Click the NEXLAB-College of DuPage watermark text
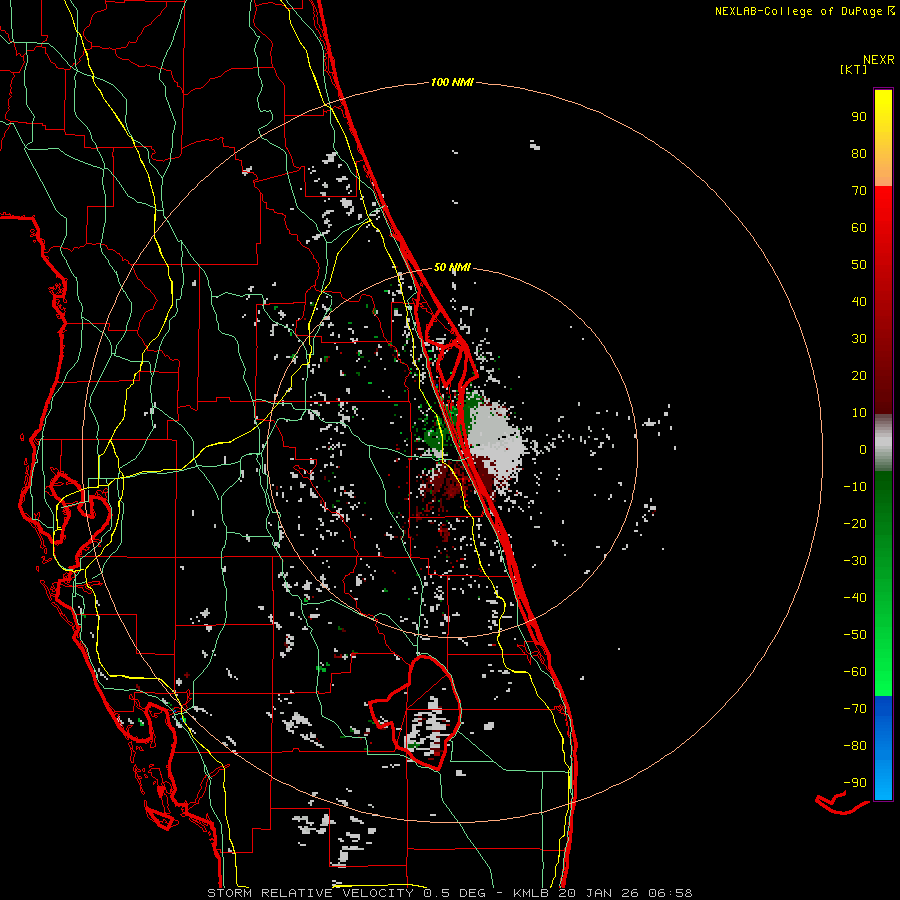This screenshot has width=900, height=900. tap(804, 11)
